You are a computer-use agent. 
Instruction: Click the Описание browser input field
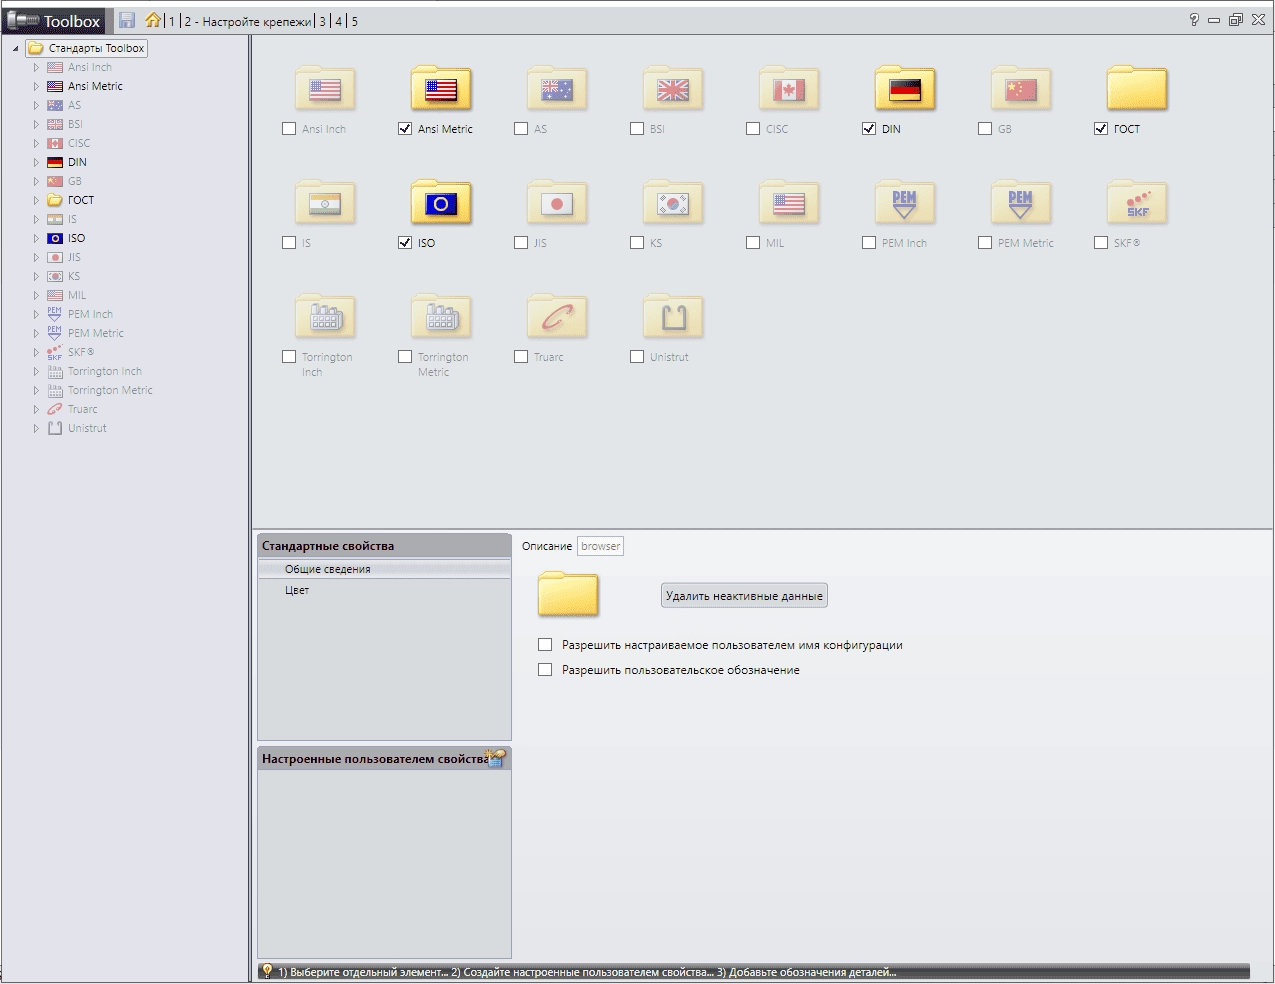[x=600, y=546]
